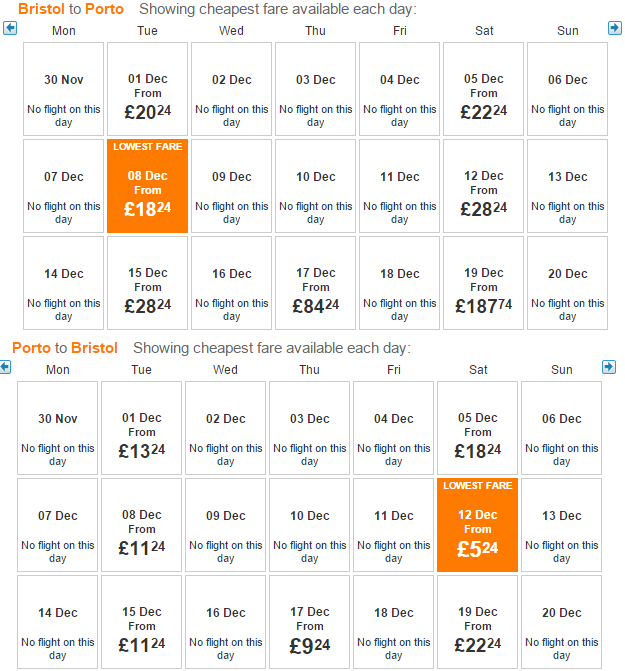Click 20 Dec return no-flight cell
This screenshot has width=625, height=671.
[x=561, y=622]
